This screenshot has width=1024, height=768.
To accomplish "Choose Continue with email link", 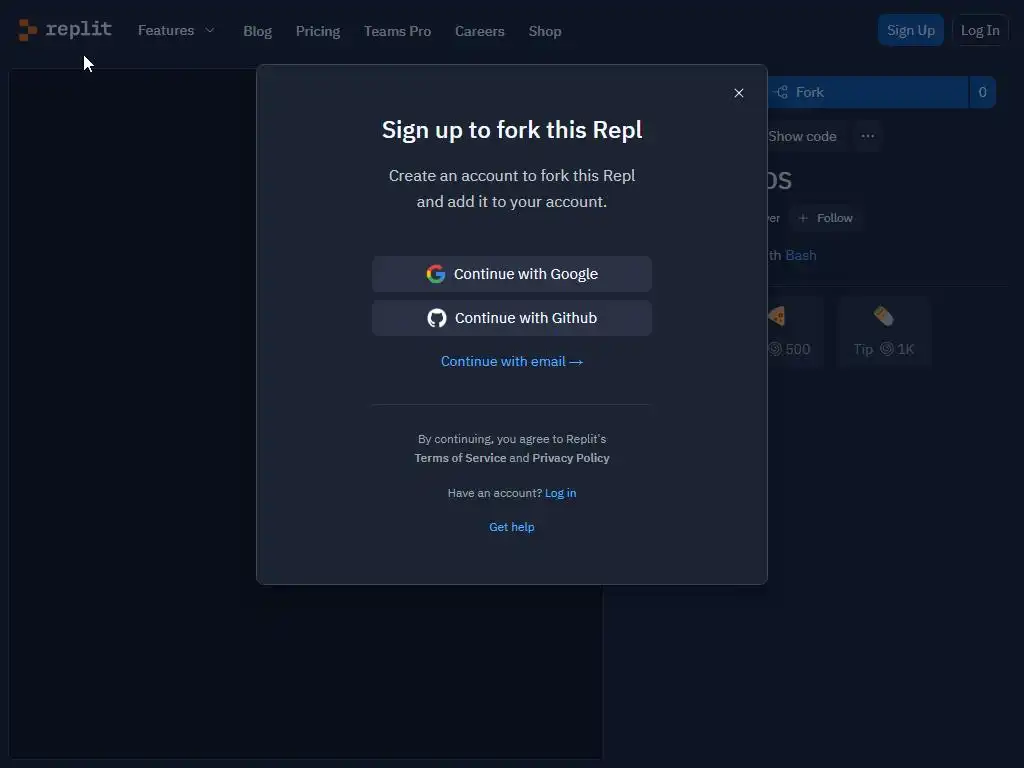I will coord(512,361).
